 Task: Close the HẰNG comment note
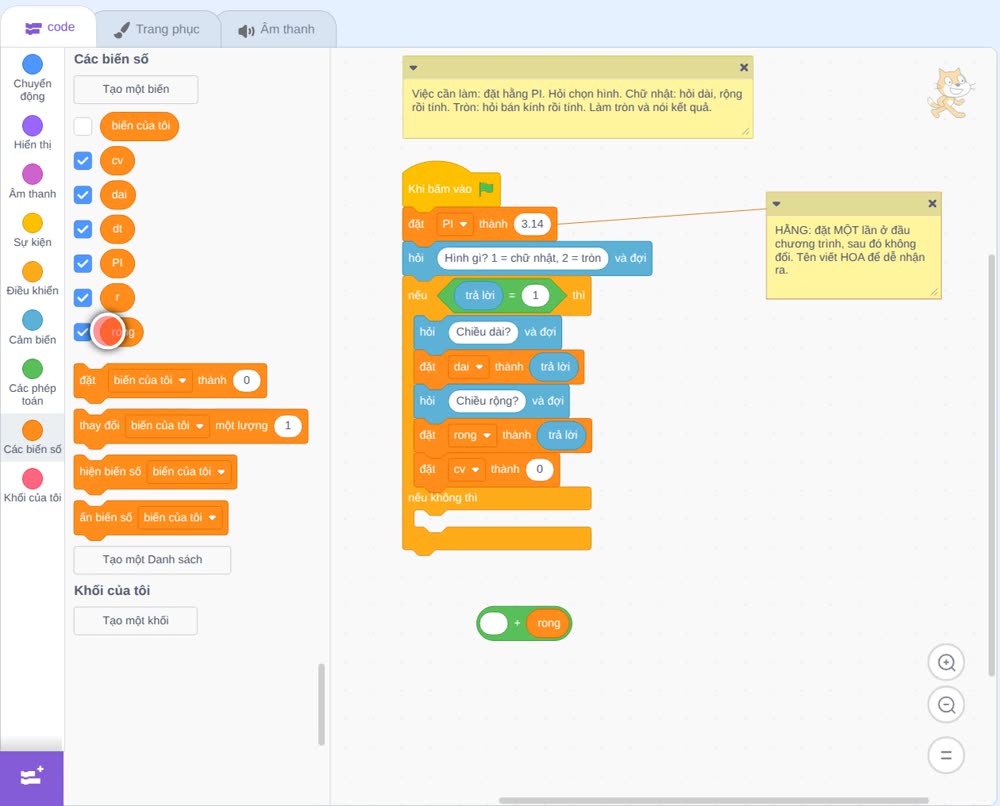click(932, 203)
